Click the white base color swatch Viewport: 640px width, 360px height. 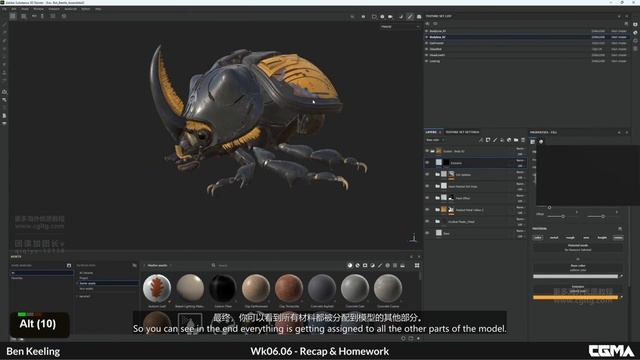pos(575,276)
